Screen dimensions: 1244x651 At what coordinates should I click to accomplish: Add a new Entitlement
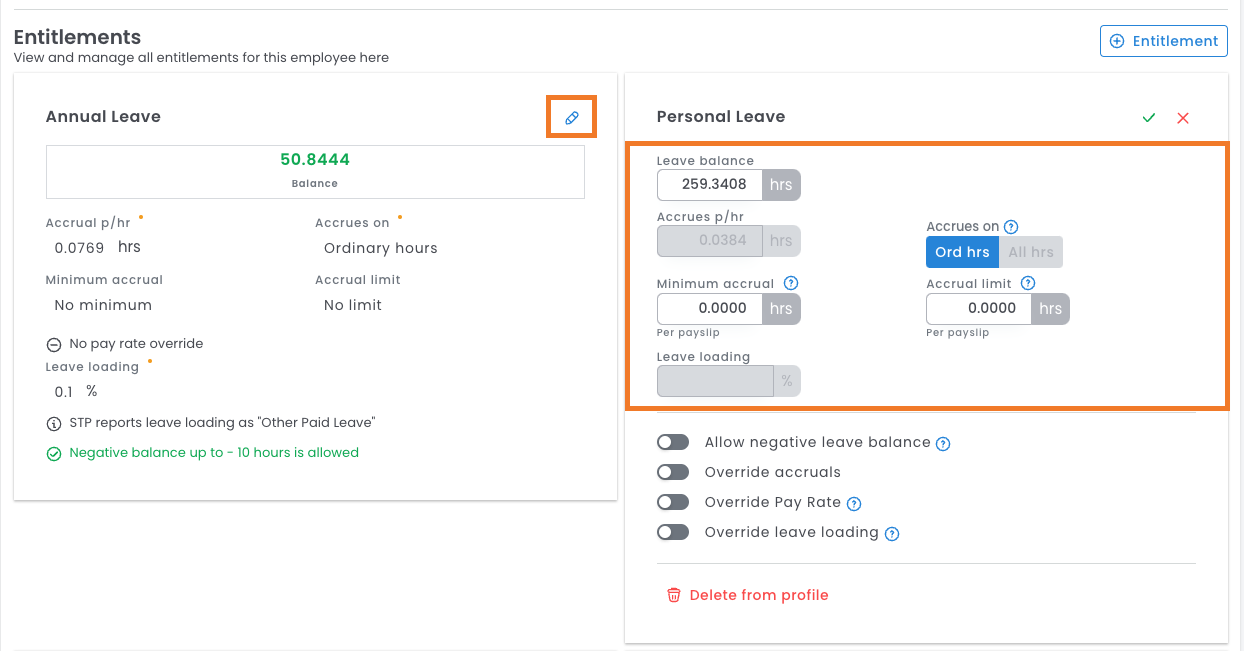click(1164, 41)
